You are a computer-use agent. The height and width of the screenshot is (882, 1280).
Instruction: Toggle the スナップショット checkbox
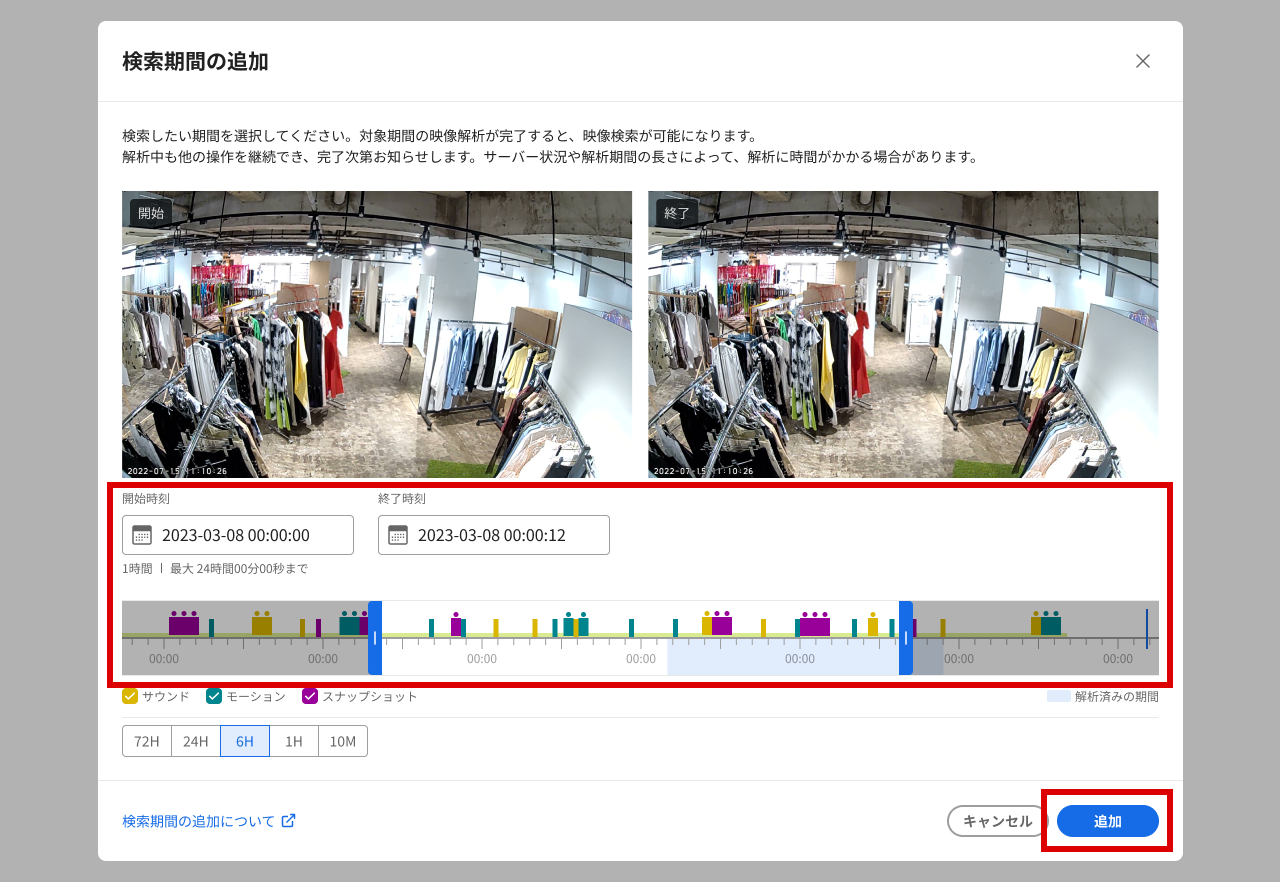pyautogui.click(x=310, y=696)
